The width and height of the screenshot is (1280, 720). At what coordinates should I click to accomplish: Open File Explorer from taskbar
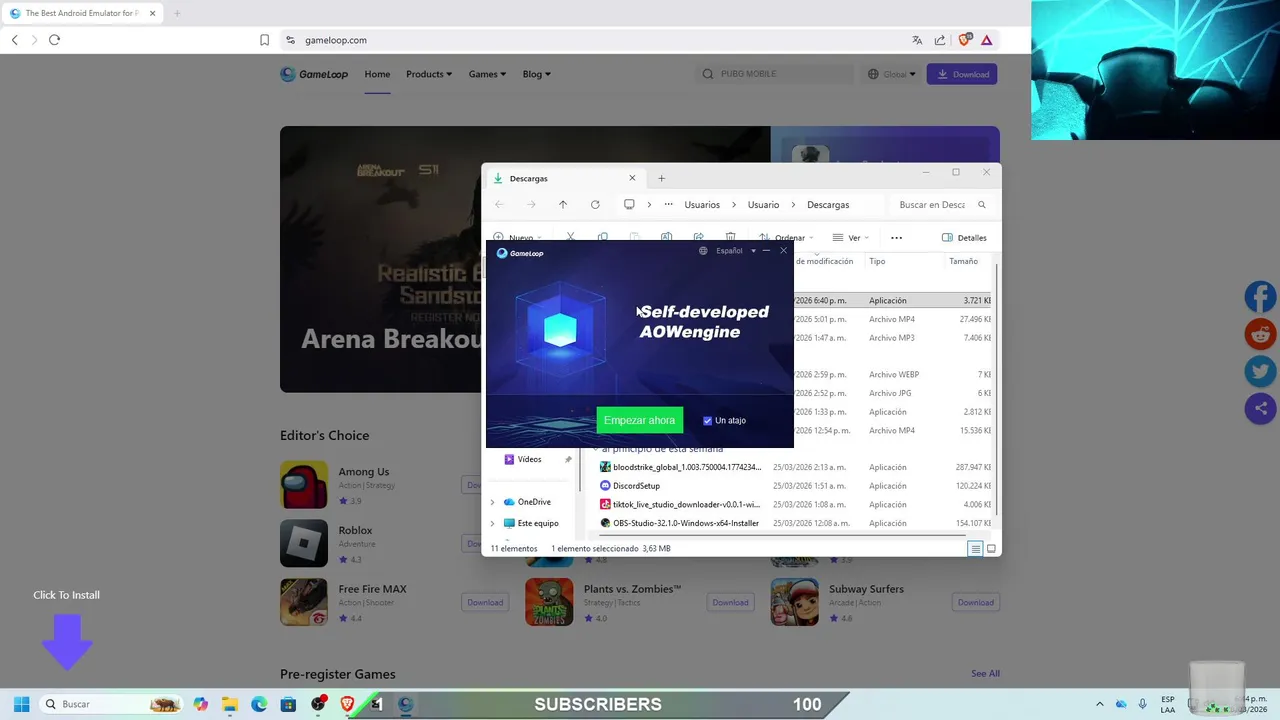pos(229,704)
